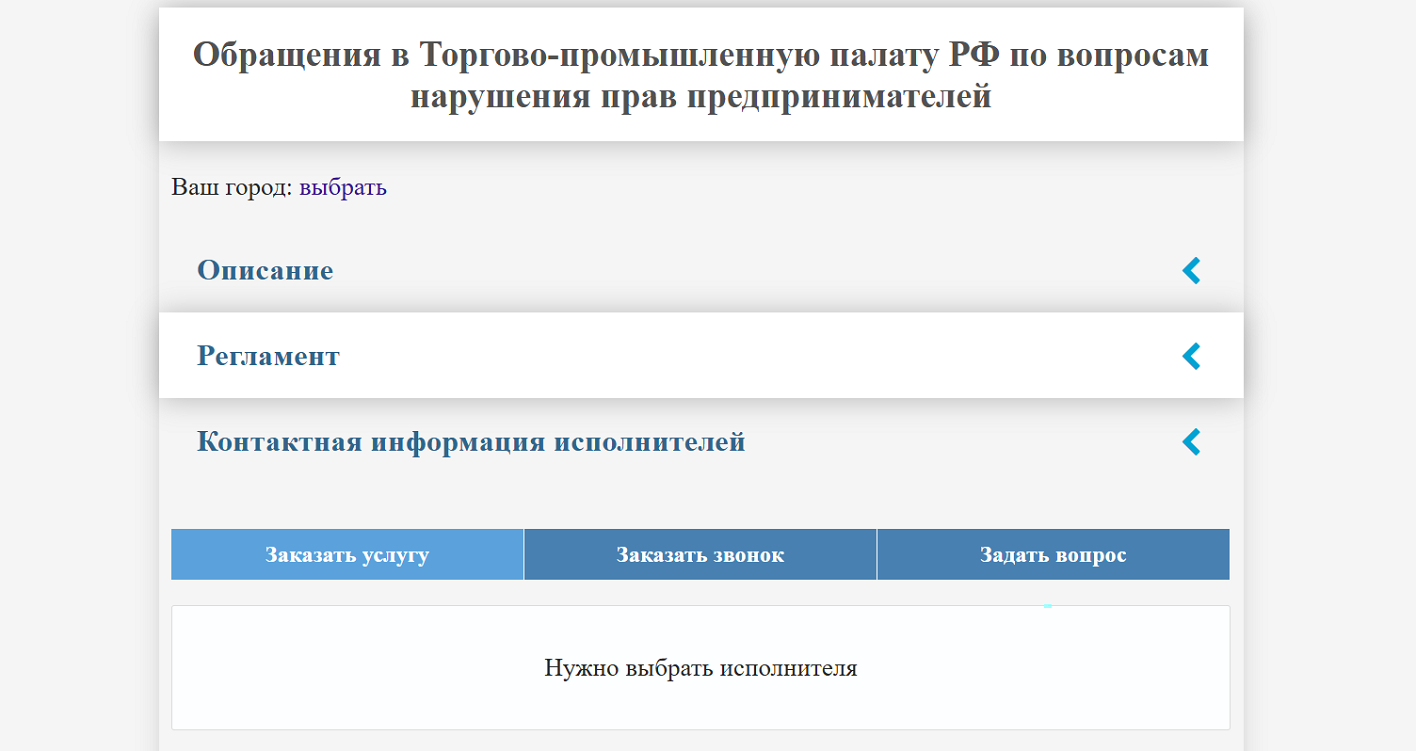The image size is (1416, 751).
Task: Click the chevron icon beside Регламент
Action: [1191, 356]
